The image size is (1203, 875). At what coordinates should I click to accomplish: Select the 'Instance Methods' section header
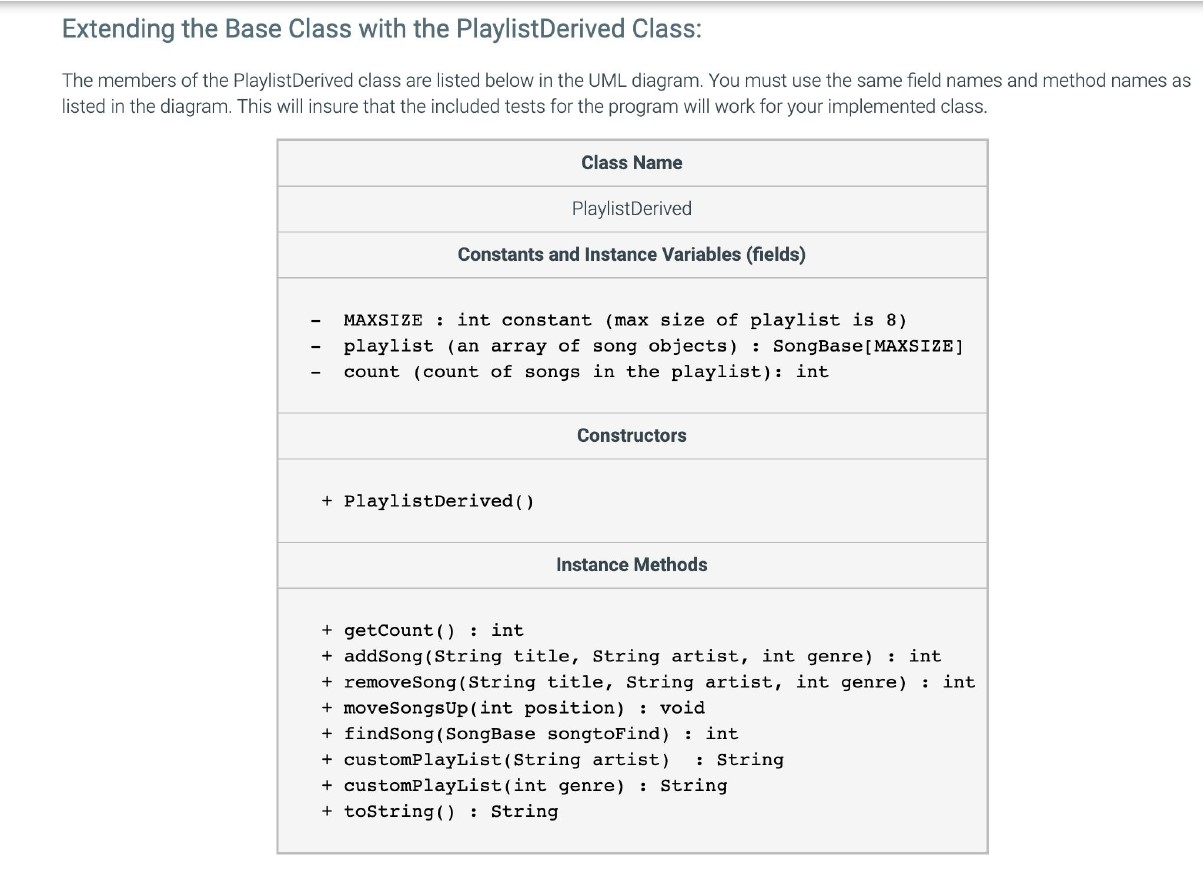(632, 565)
